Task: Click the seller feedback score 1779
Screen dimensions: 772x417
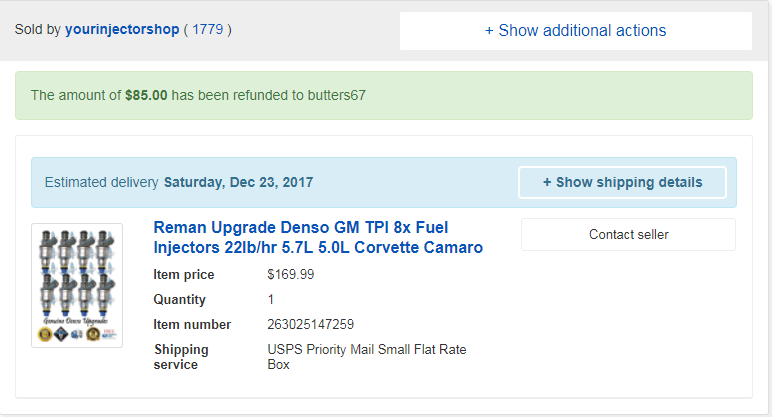Action: tap(208, 30)
